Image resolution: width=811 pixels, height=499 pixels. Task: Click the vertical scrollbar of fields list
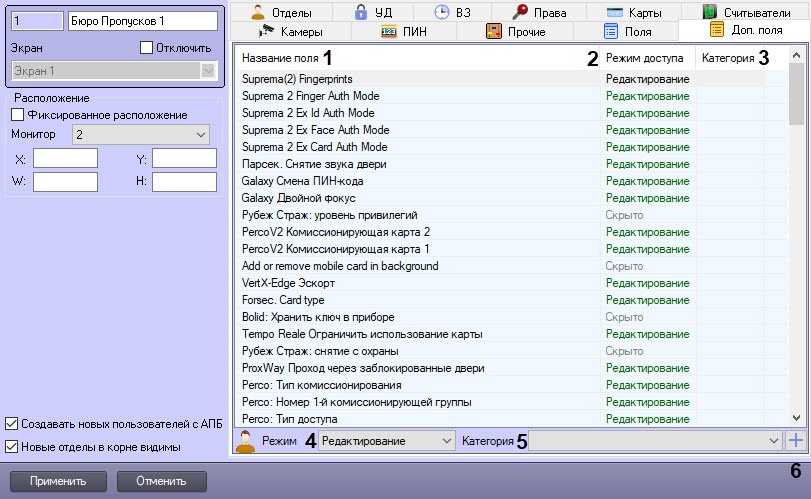tap(796, 250)
